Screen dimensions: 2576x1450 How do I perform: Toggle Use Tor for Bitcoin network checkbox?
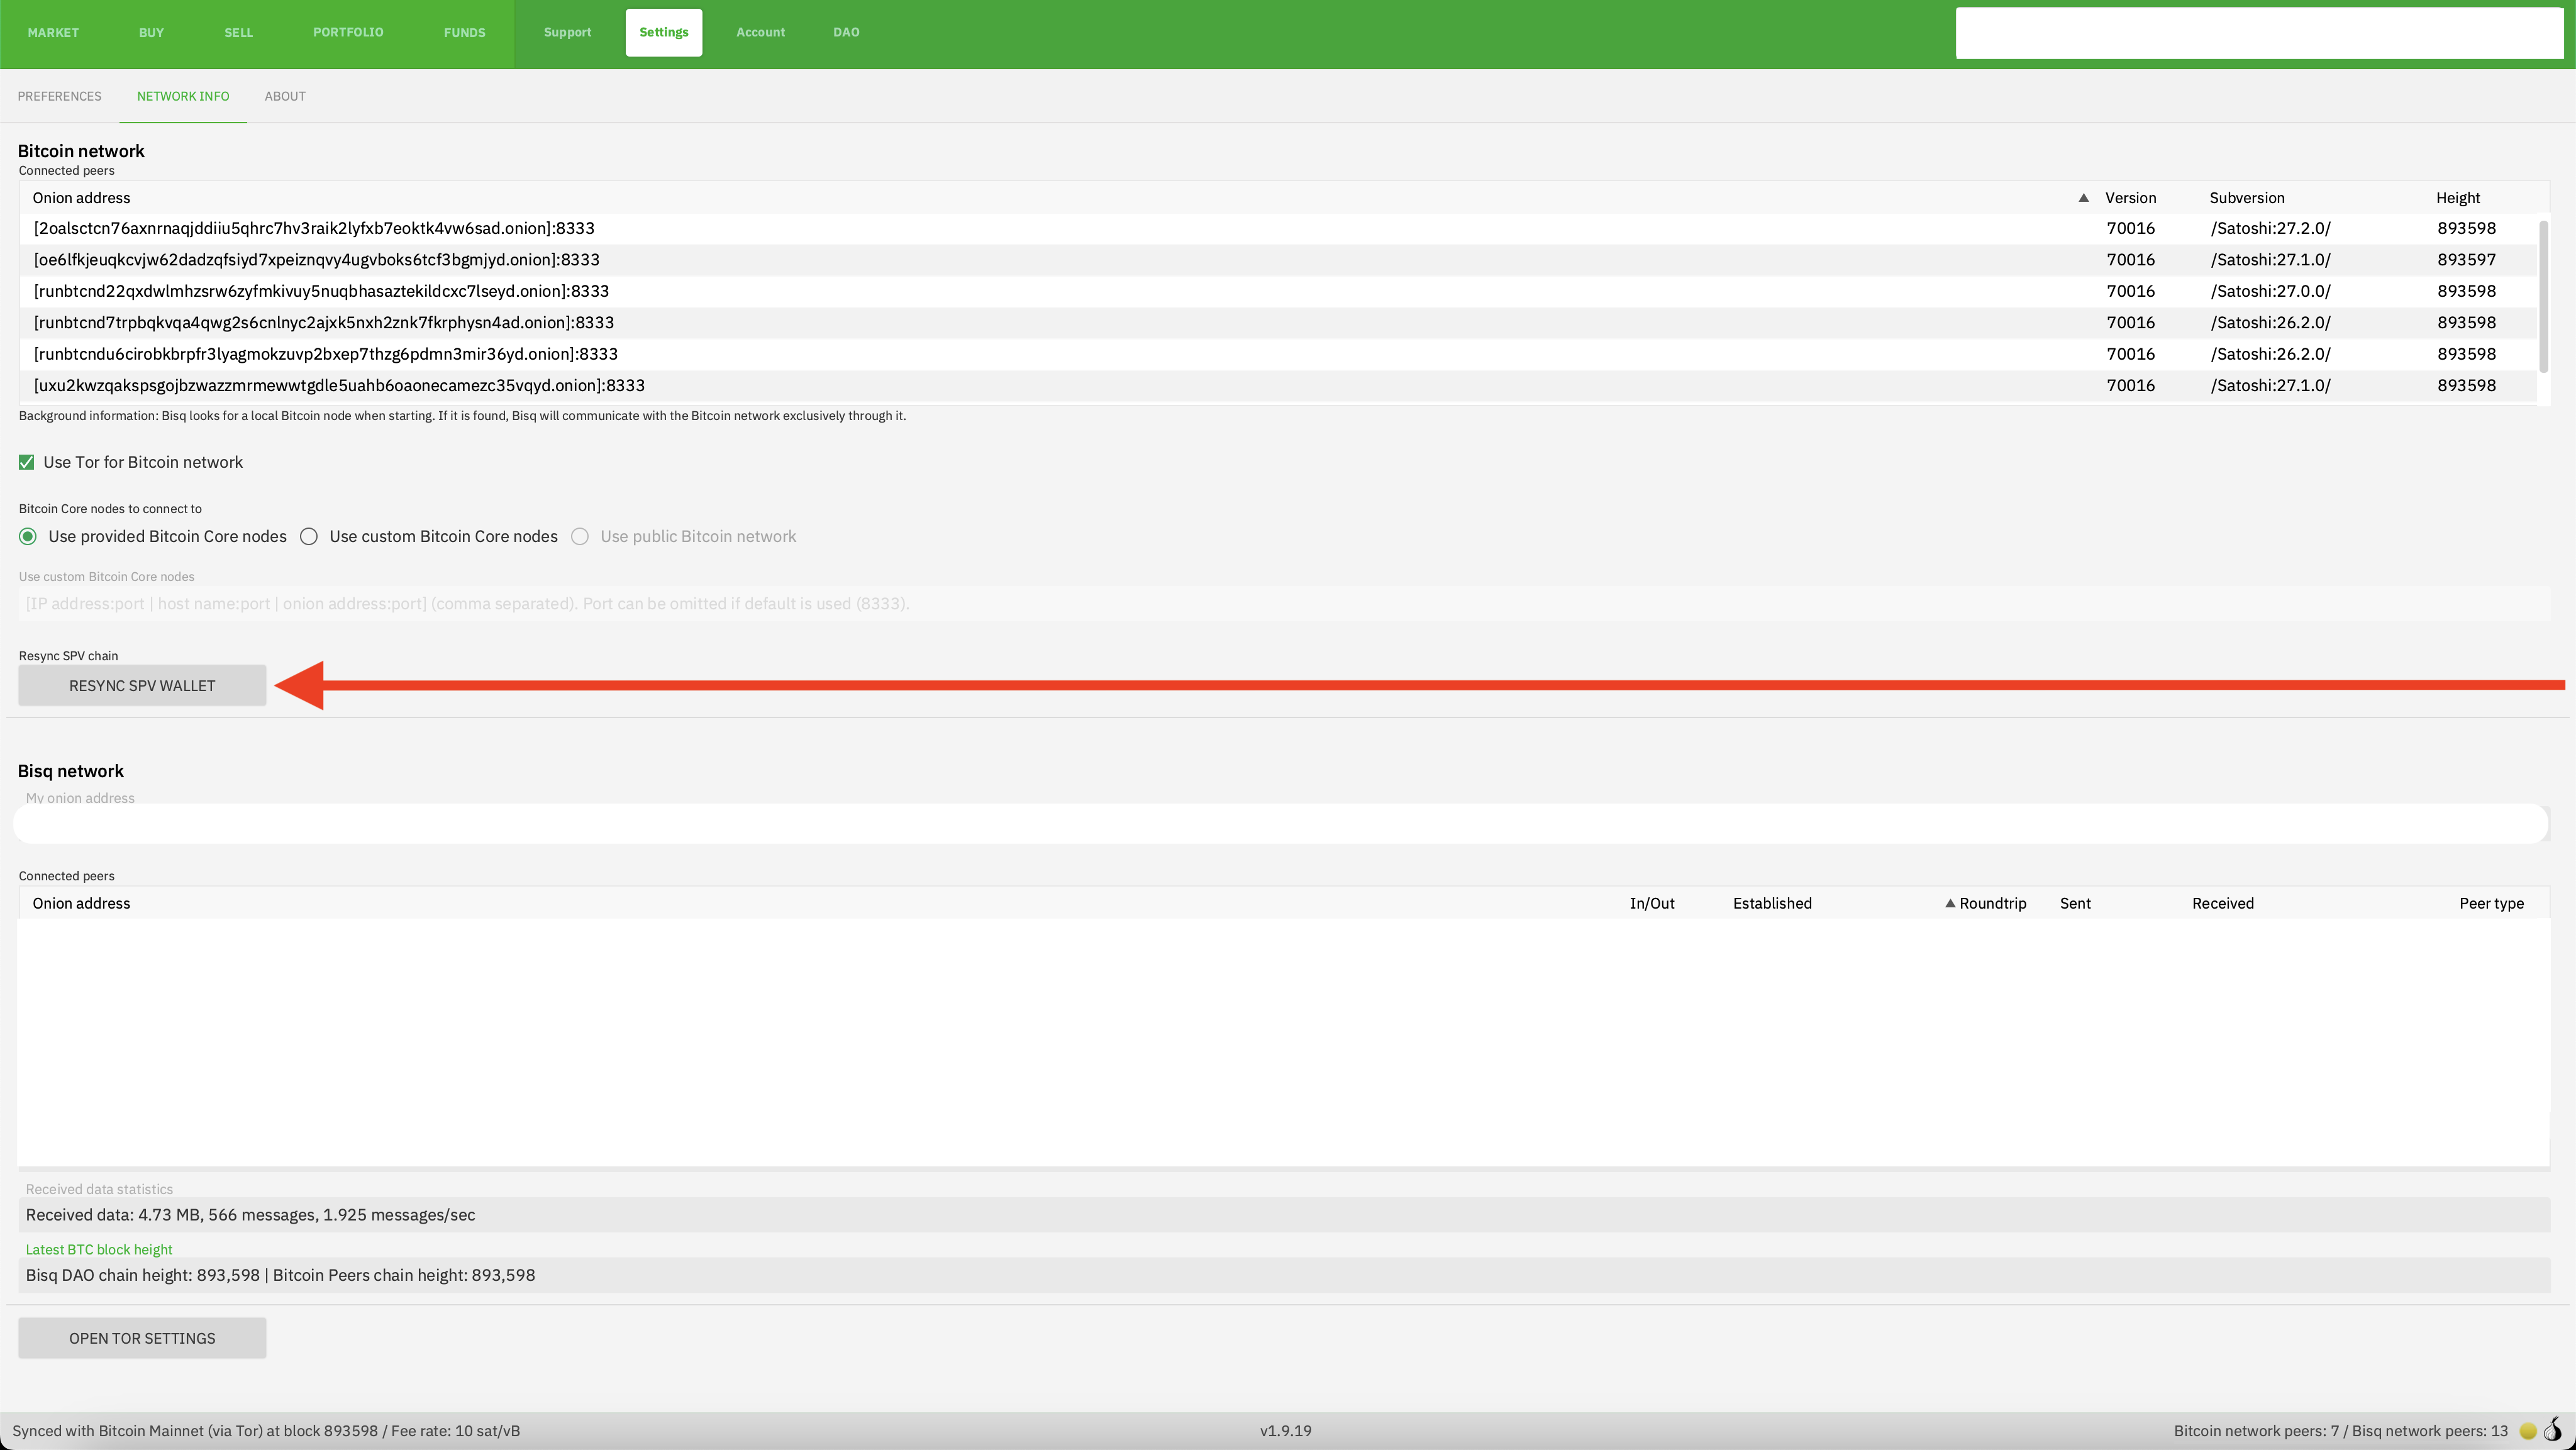(x=27, y=462)
